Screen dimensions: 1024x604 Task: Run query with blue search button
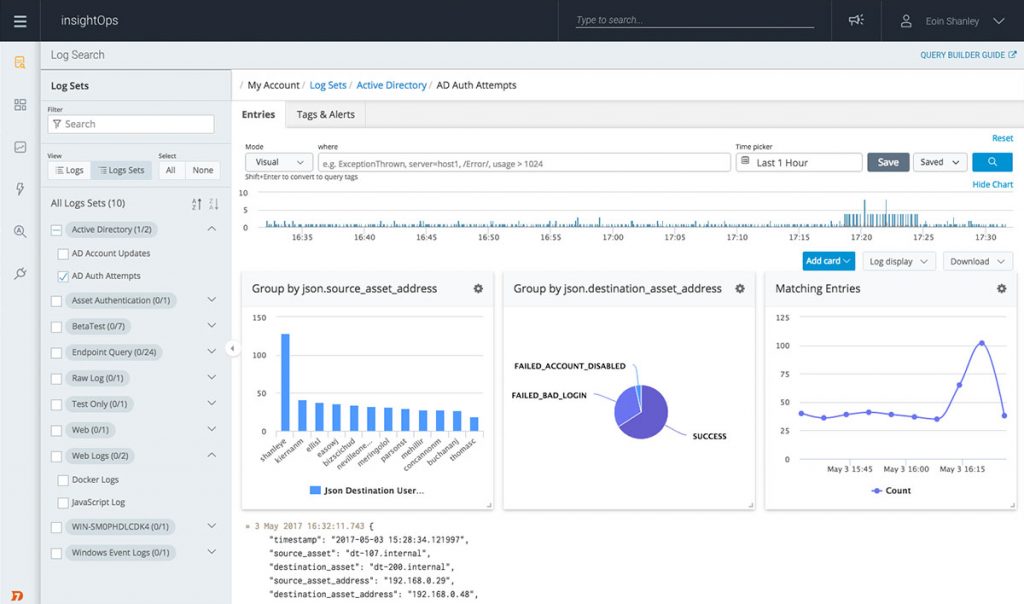[992, 162]
